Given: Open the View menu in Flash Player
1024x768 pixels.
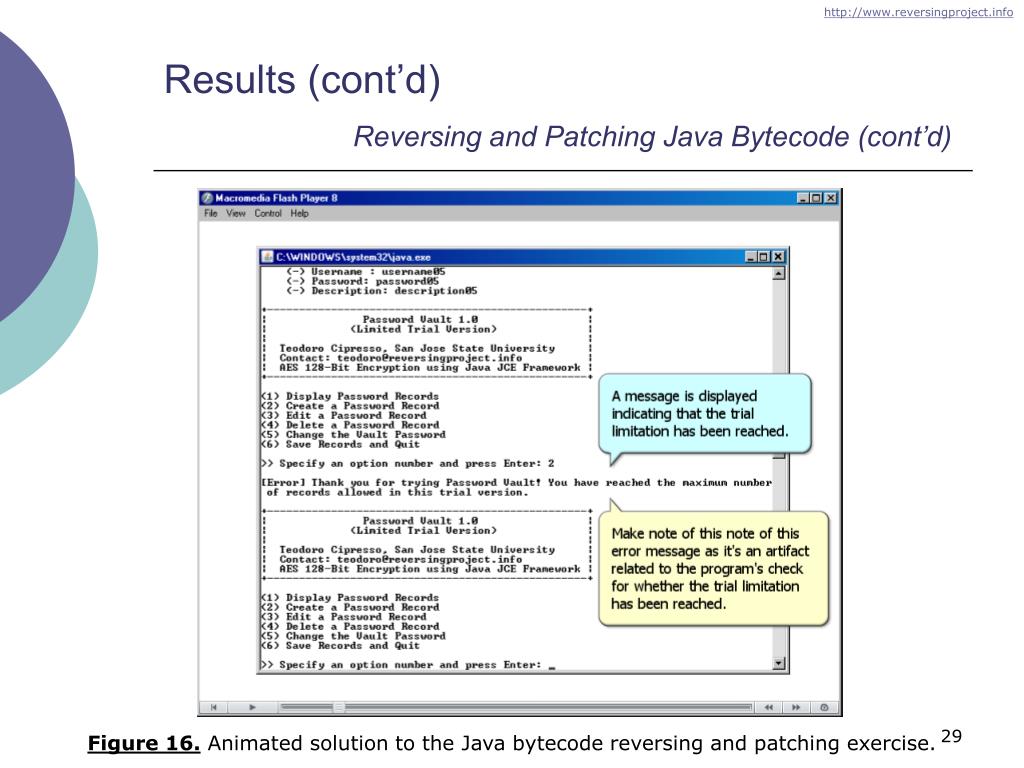Looking at the screenshot, I should [236, 214].
